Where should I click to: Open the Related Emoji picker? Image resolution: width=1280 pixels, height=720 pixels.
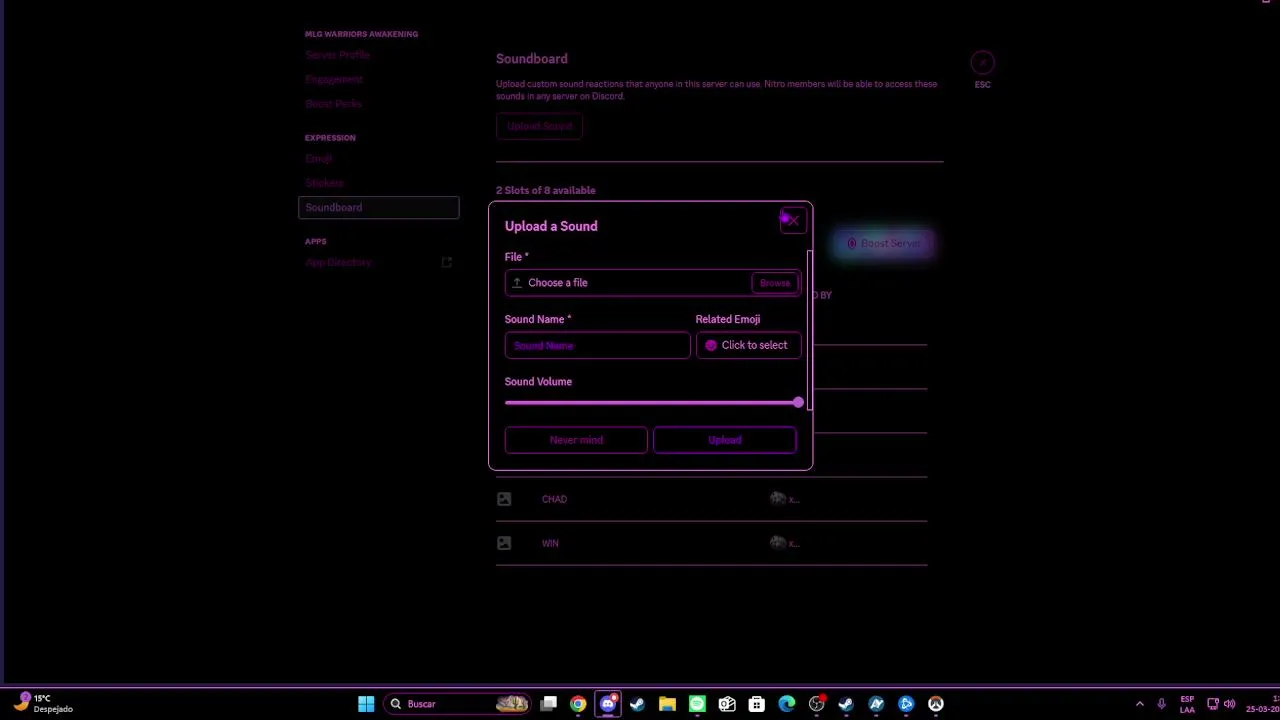(x=748, y=345)
